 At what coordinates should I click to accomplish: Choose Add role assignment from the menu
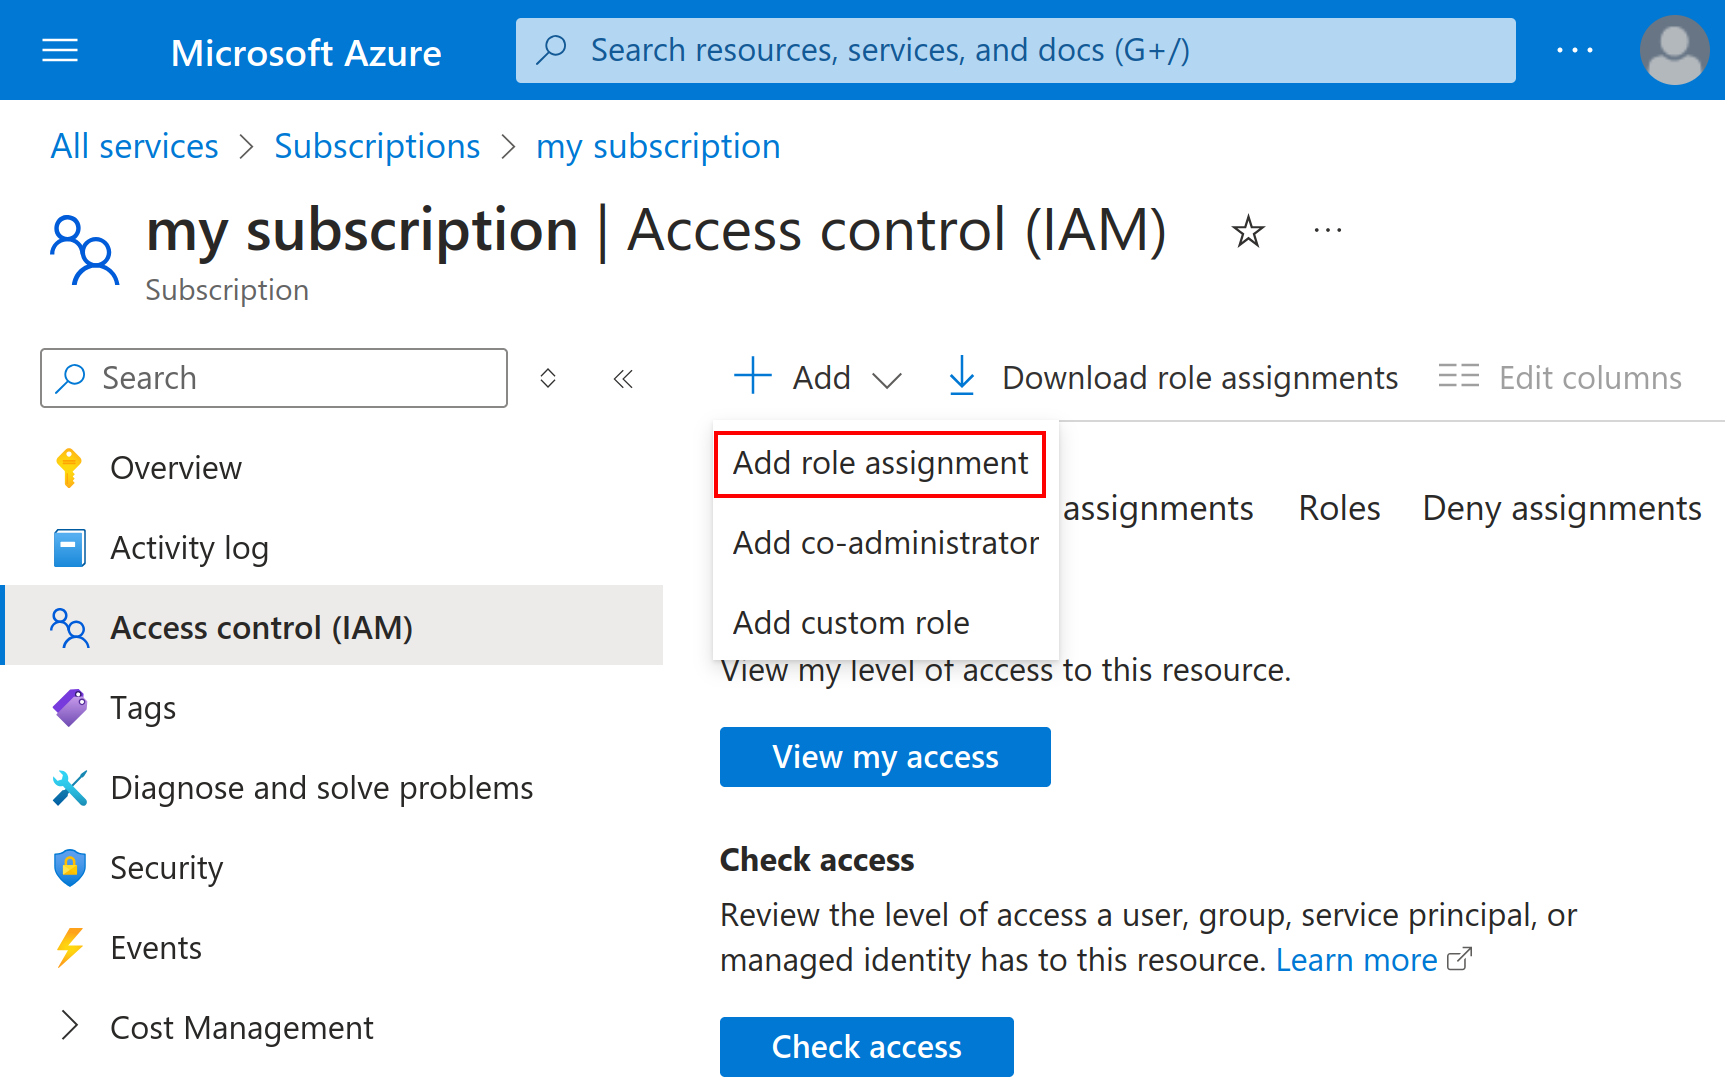coord(880,463)
